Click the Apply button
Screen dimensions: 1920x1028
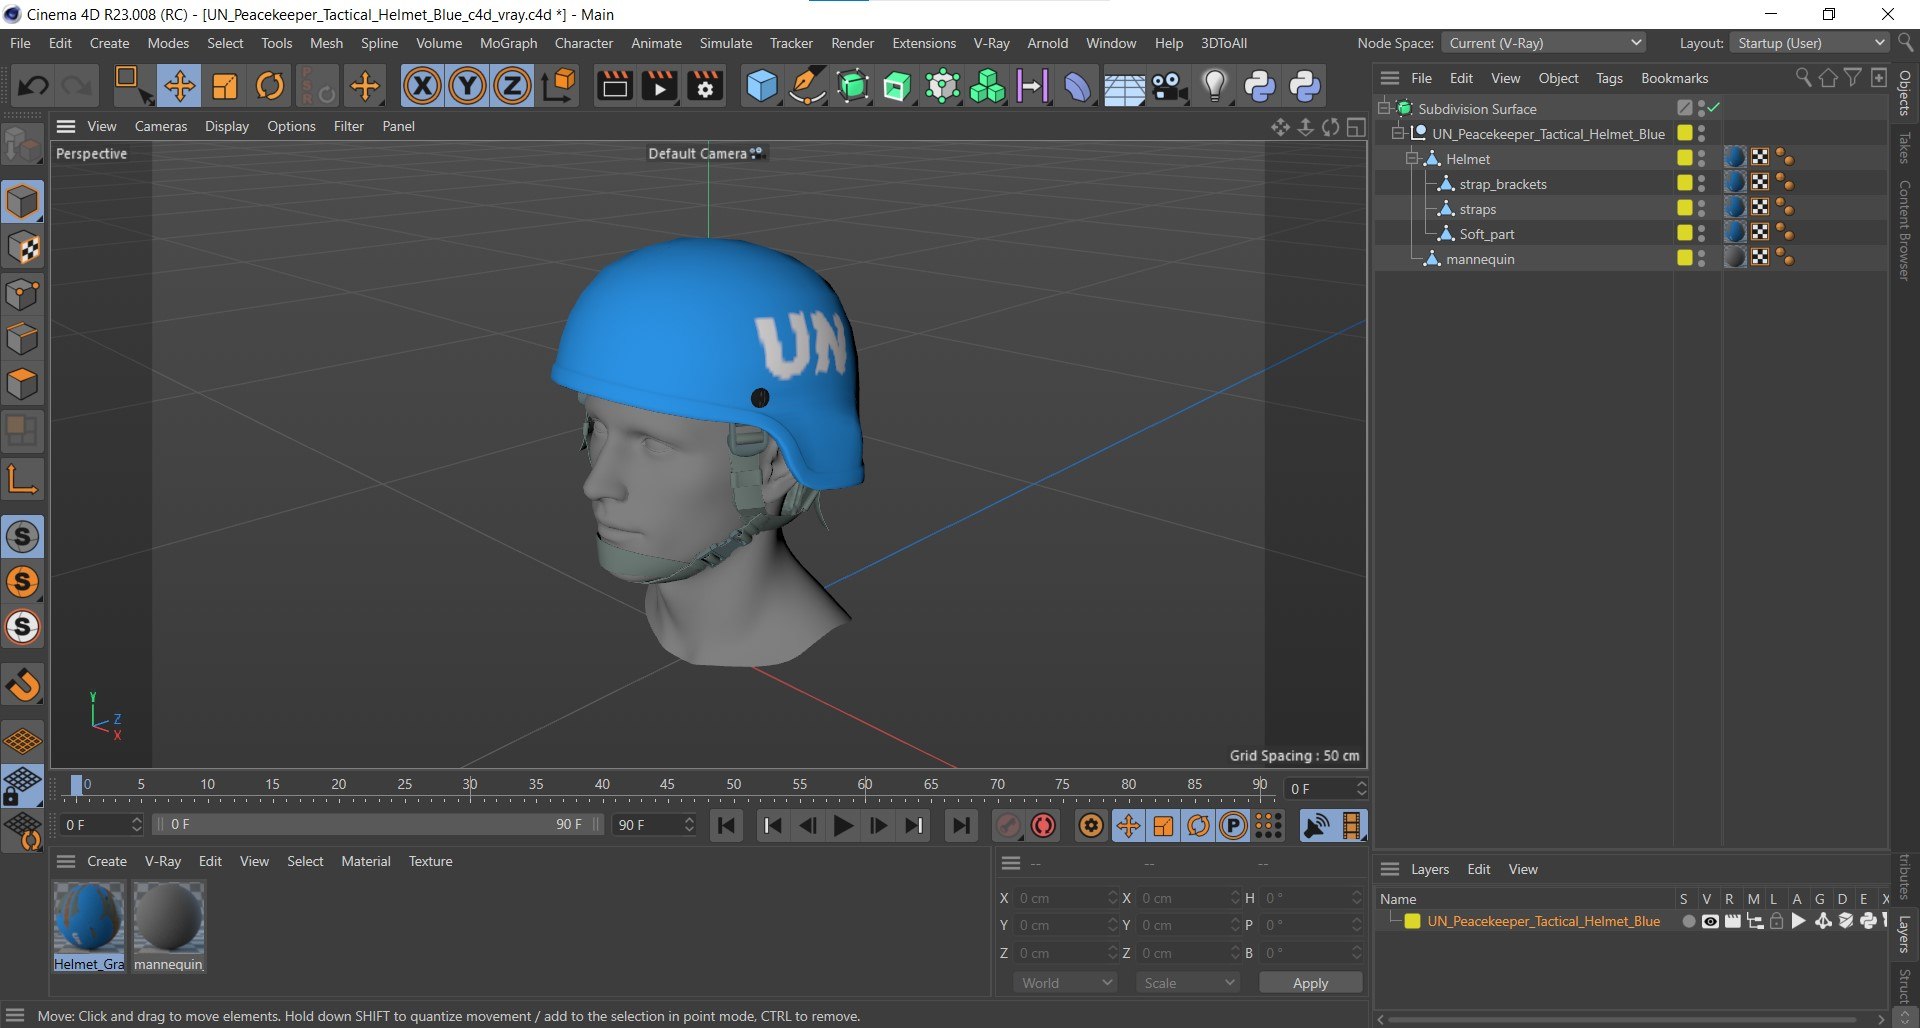[x=1310, y=983]
